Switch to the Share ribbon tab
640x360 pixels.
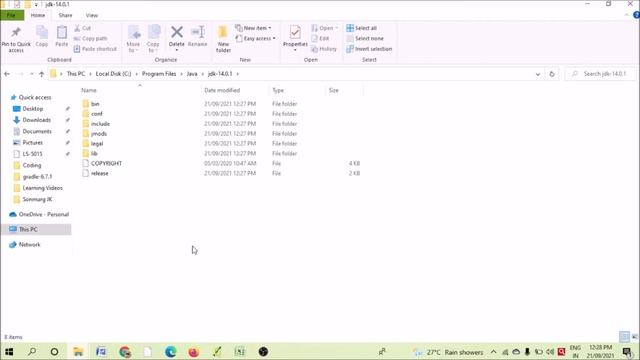pos(65,15)
